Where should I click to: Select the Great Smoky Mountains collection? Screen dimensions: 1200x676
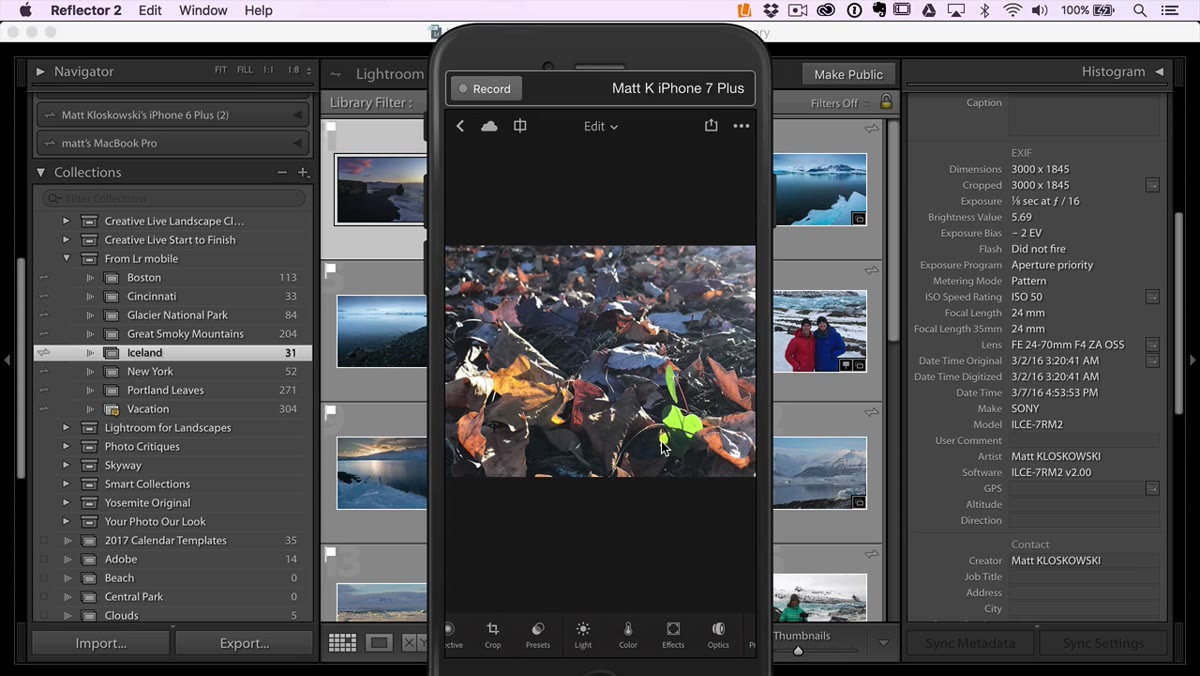tap(185, 334)
